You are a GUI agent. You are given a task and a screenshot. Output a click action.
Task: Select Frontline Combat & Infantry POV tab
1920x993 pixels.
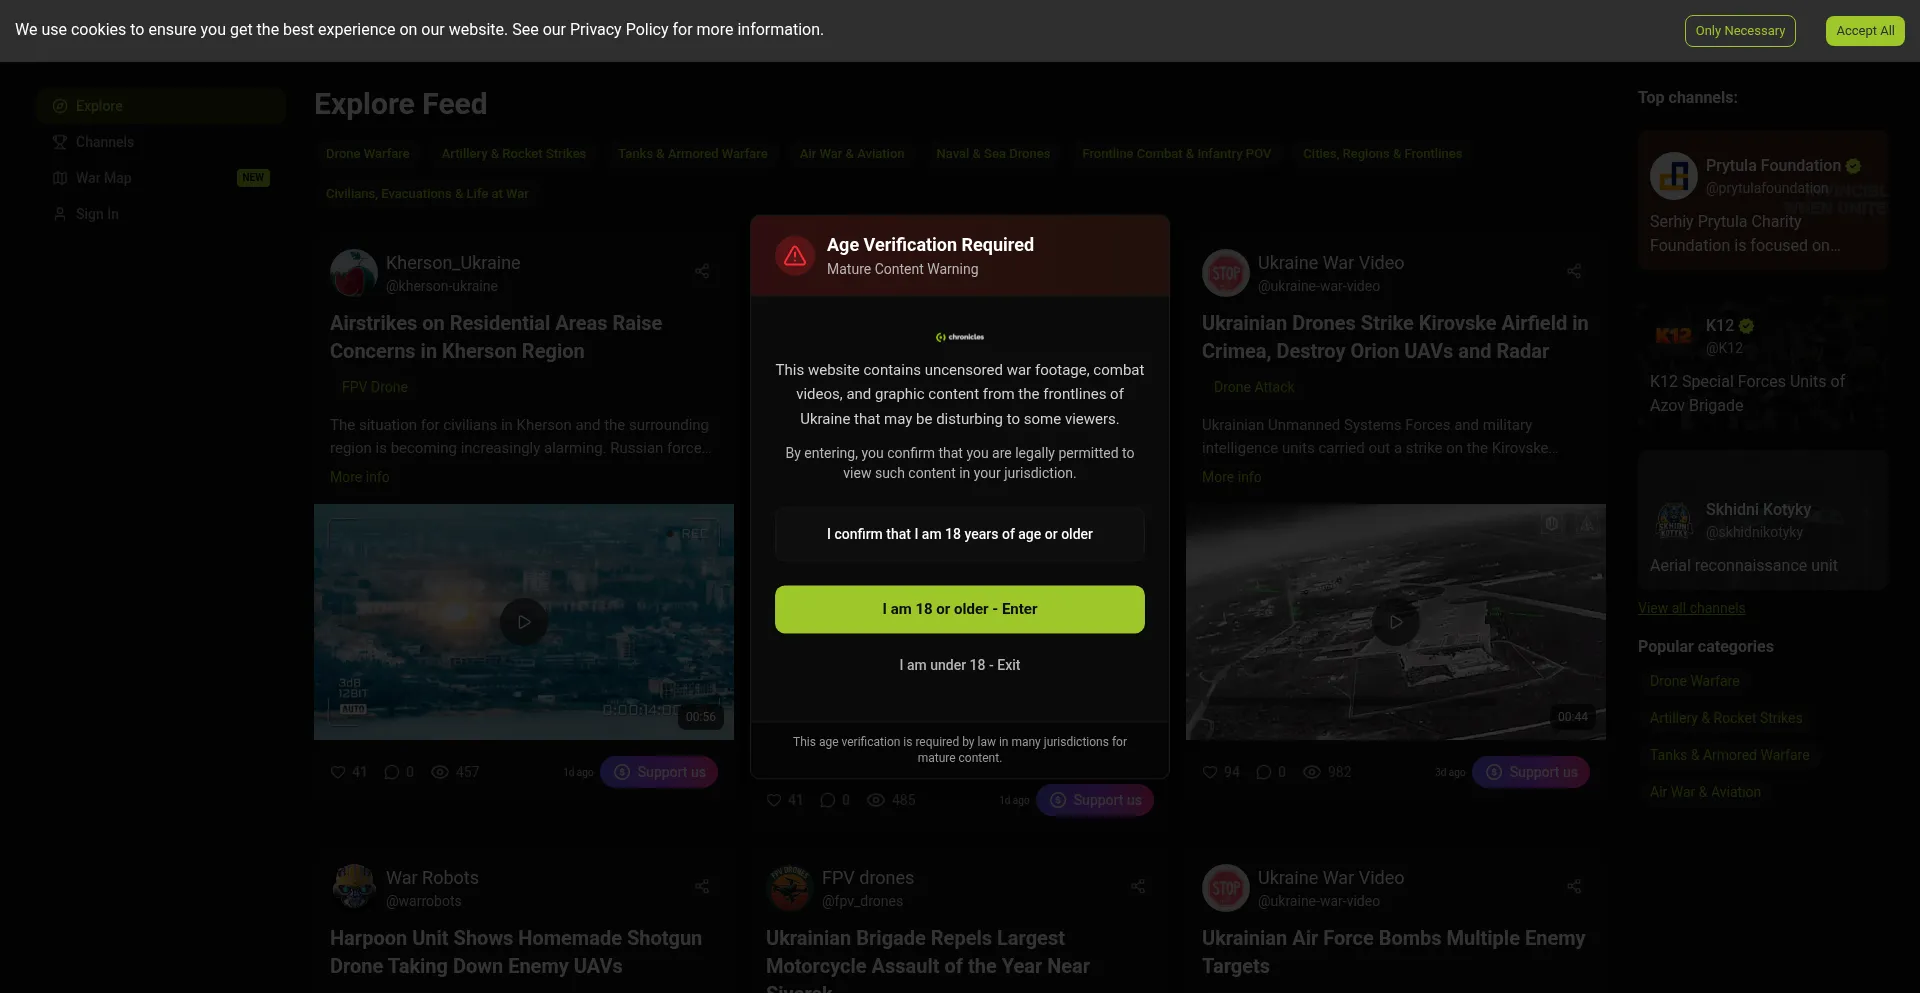1176,154
